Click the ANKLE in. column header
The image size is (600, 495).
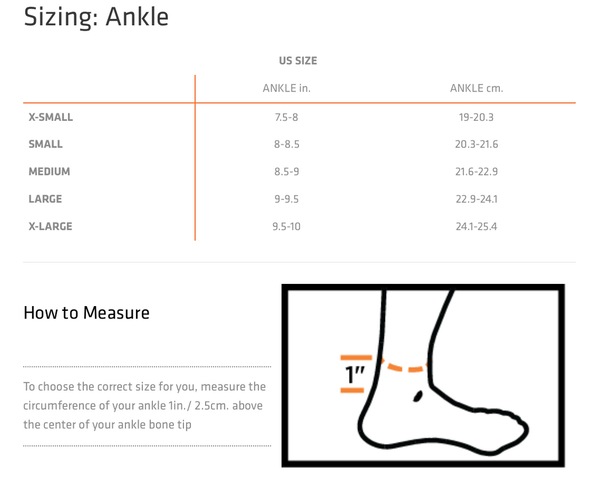coord(286,88)
